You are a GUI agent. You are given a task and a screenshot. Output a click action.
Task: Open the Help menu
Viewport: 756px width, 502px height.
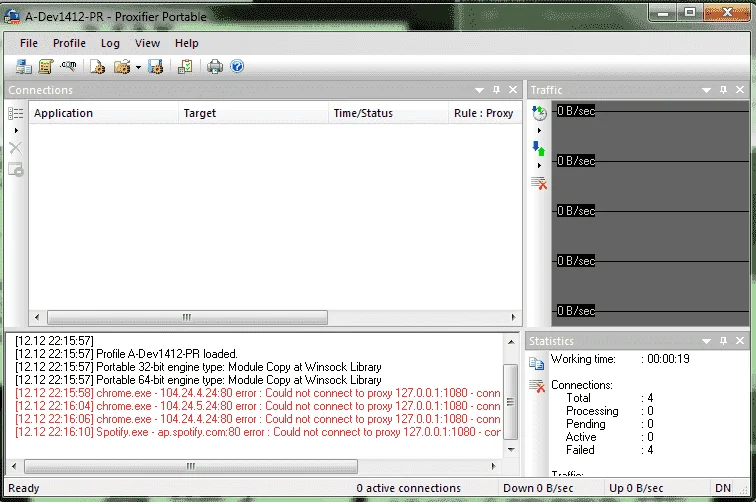[187, 43]
